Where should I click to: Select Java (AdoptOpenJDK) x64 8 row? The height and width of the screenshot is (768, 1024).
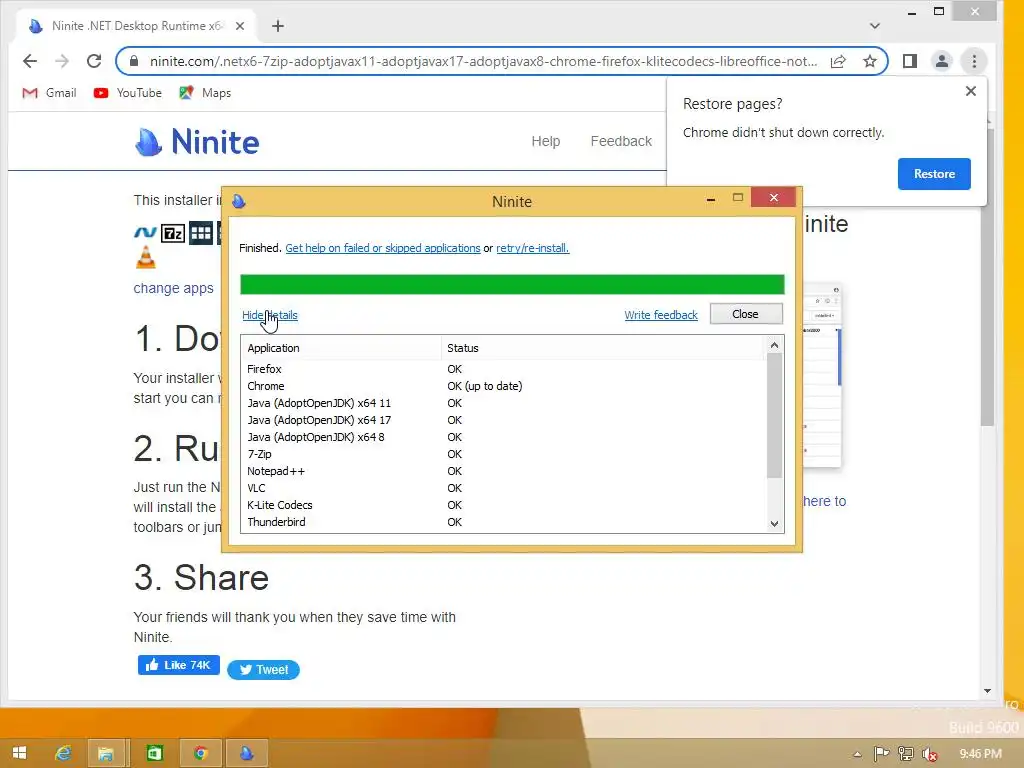(x=504, y=437)
